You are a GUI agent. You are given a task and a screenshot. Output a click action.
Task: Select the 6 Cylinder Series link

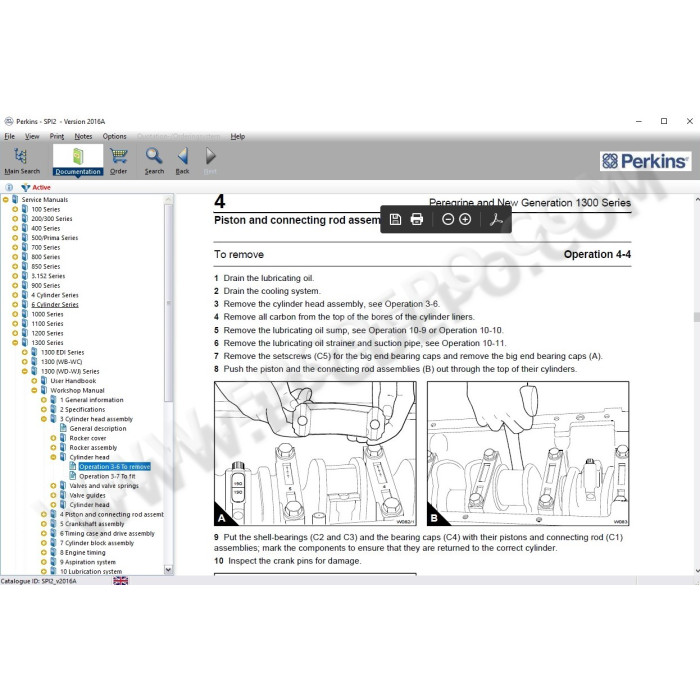coord(54,304)
